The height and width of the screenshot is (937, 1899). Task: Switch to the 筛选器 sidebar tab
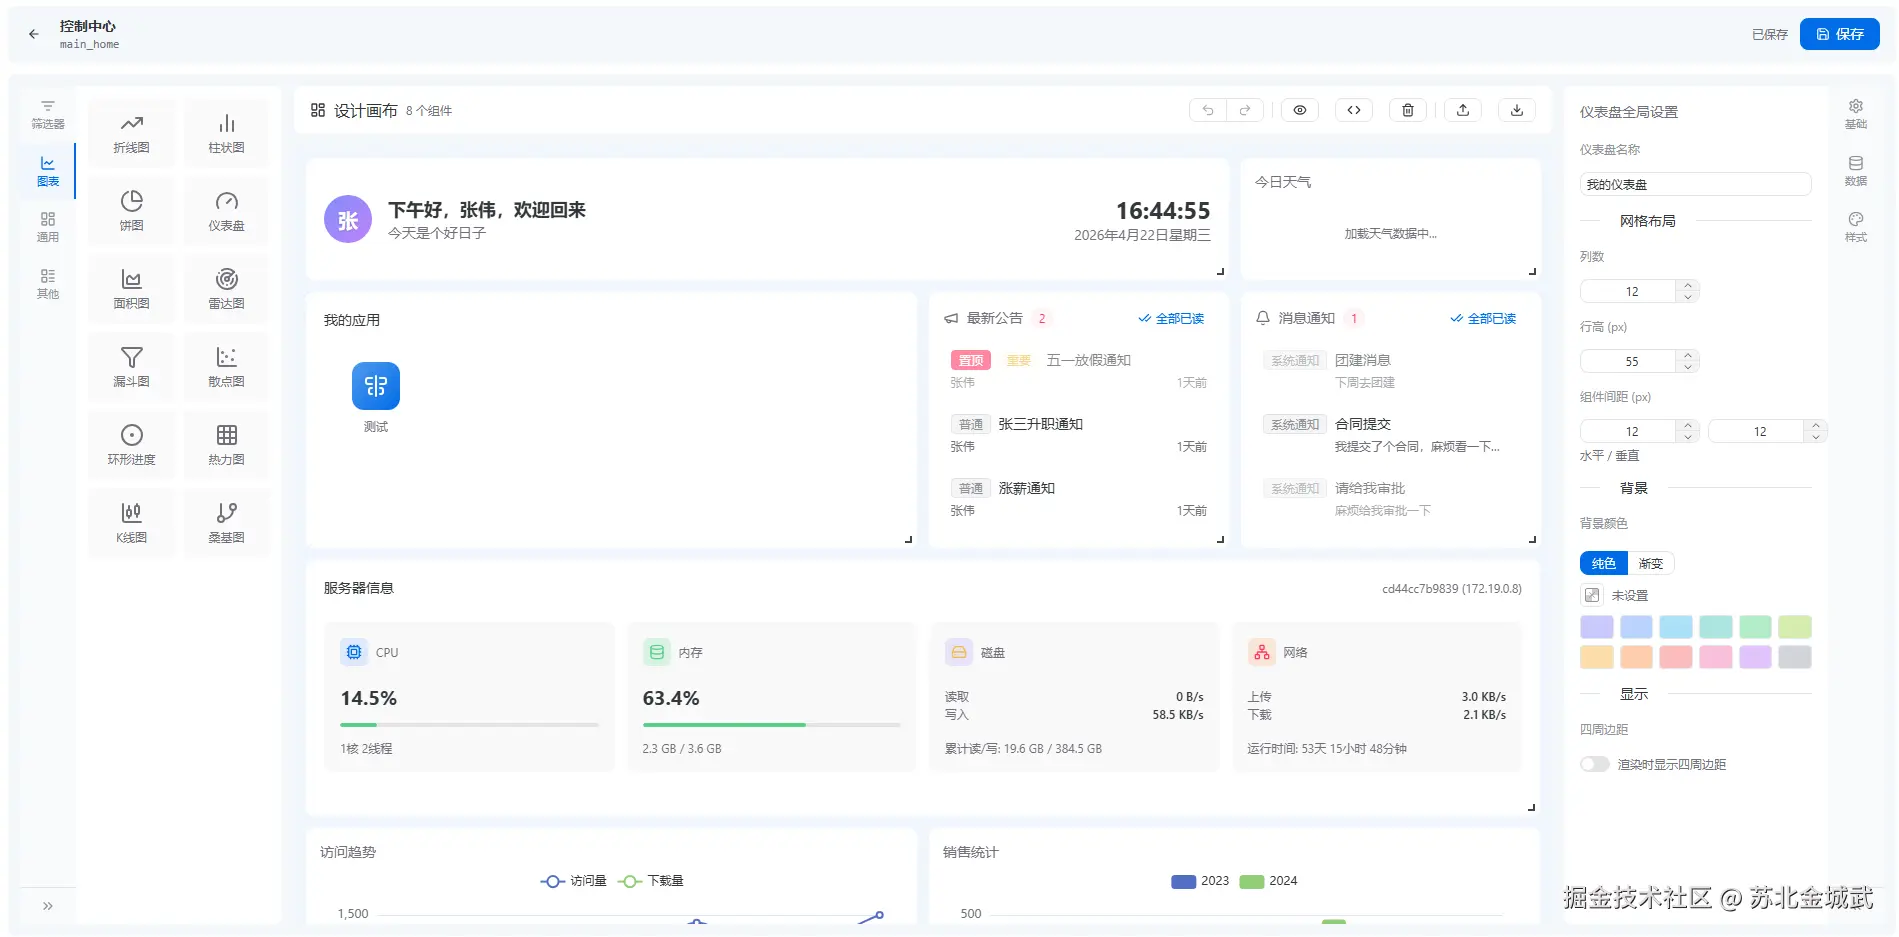[47, 114]
